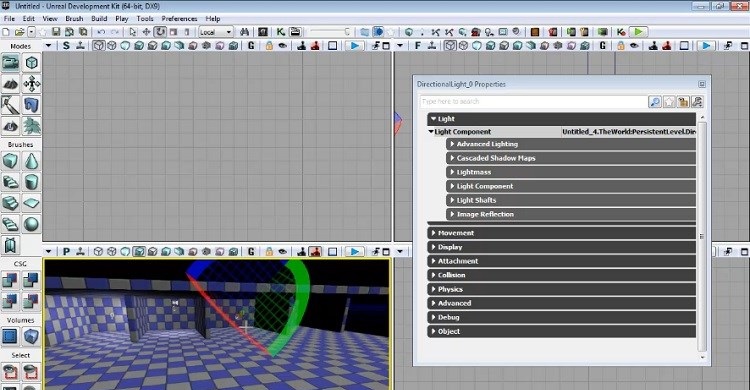This screenshot has width=750, height=390.
Task: Activate Geometry mode with the cube icon
Action: tap(31, 63)
